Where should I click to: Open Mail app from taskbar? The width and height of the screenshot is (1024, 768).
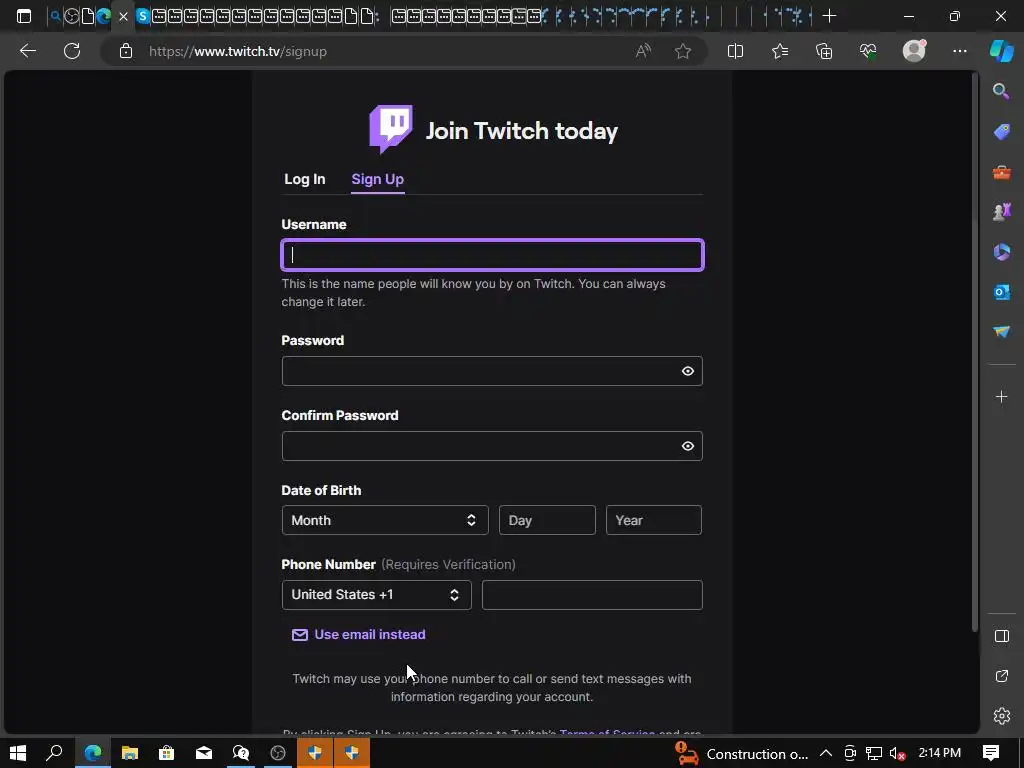click(x=204, y=753)
